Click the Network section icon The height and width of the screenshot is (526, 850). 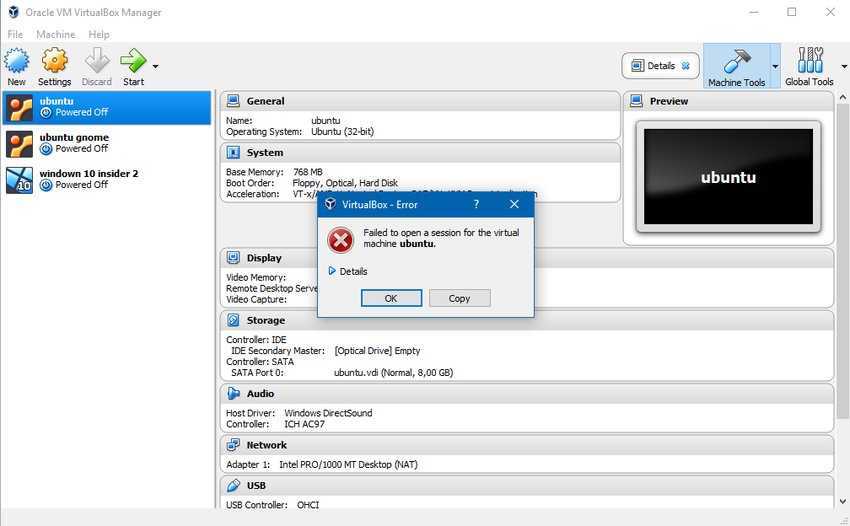233,445
